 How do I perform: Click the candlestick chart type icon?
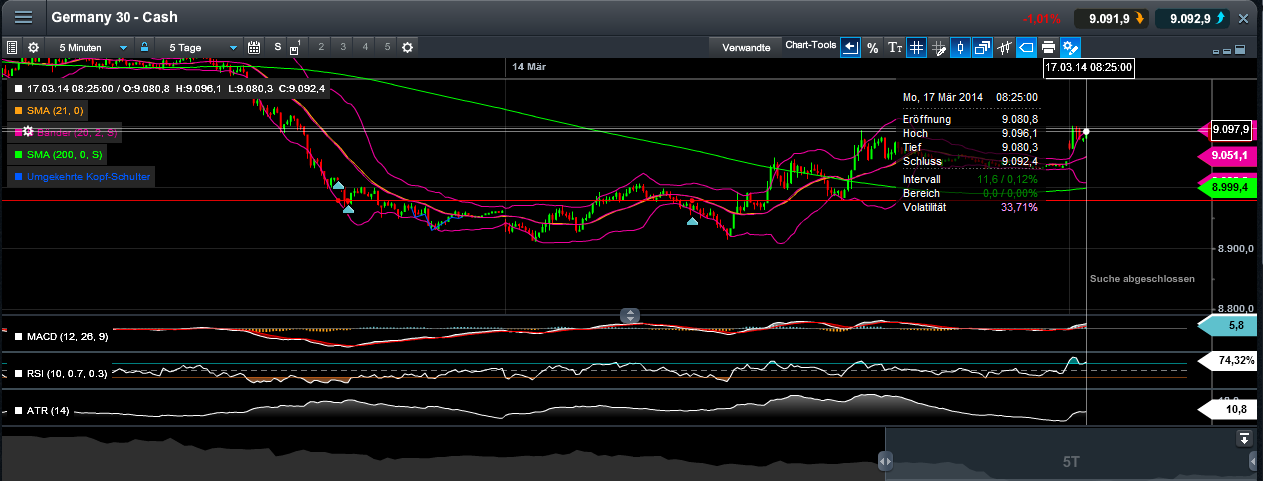tap(960, 47)
